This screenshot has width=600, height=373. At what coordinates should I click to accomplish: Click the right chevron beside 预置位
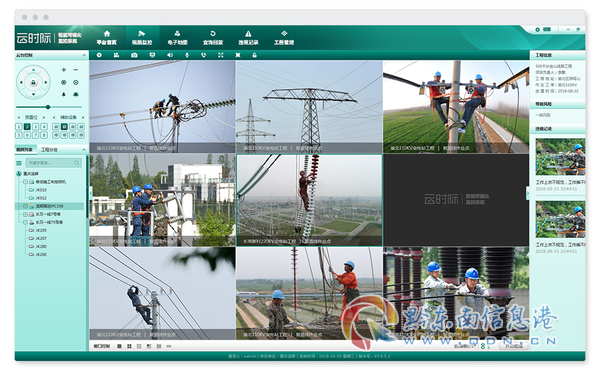[x=44, y=117]
